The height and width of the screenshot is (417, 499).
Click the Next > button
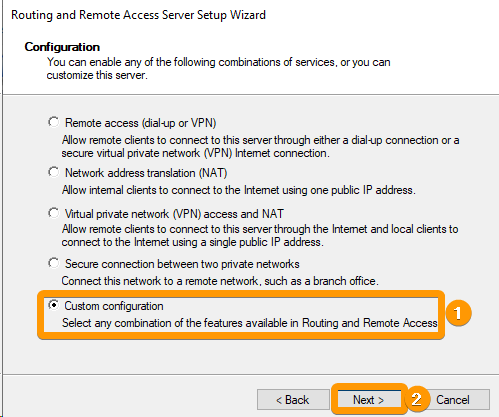[x=369, y=399]
